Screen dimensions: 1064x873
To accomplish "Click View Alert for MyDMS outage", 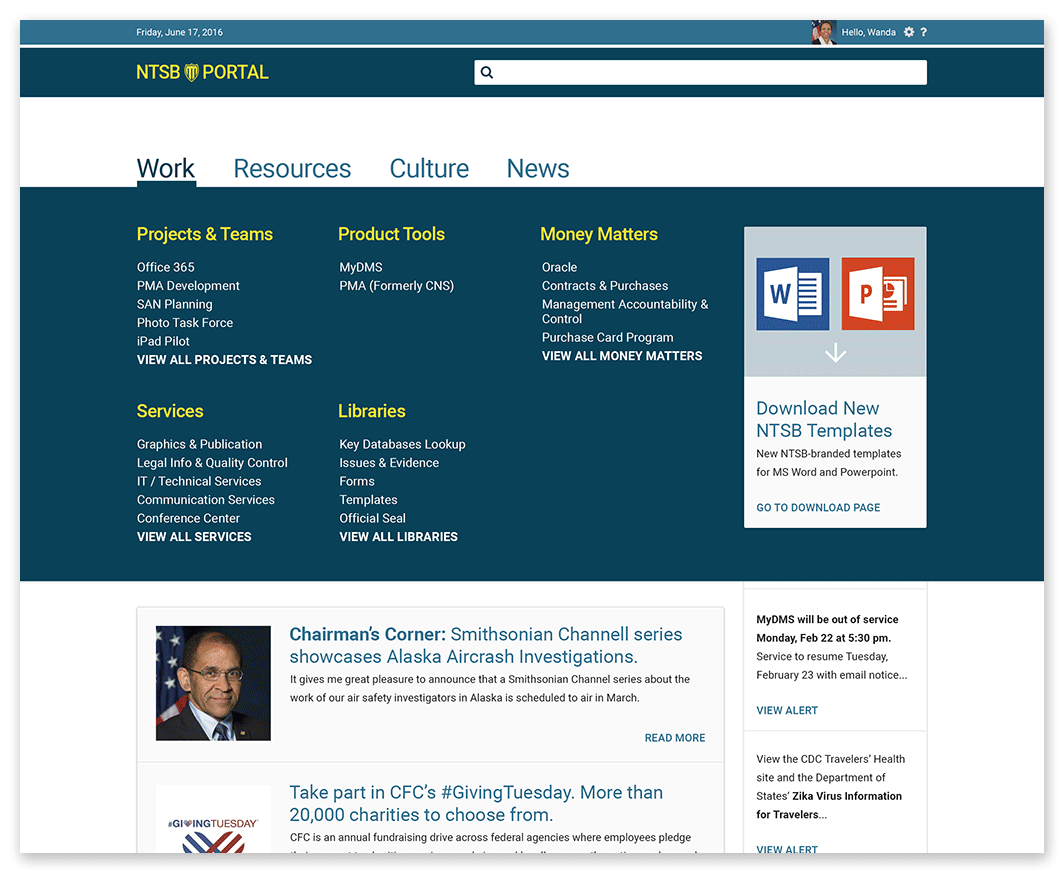I will pyautogui.click(x=786, y=710).
